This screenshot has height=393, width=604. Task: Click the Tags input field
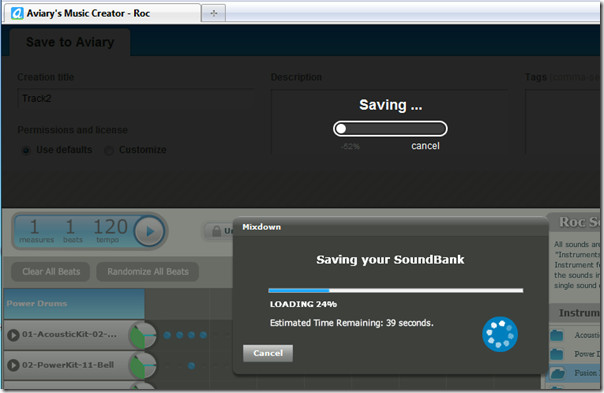(562, 121)
